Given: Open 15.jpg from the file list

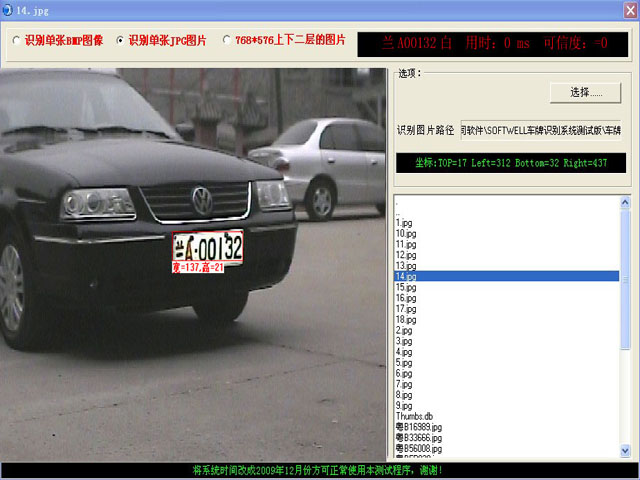Looking at the screenshot, I should (x=405, y=287).
